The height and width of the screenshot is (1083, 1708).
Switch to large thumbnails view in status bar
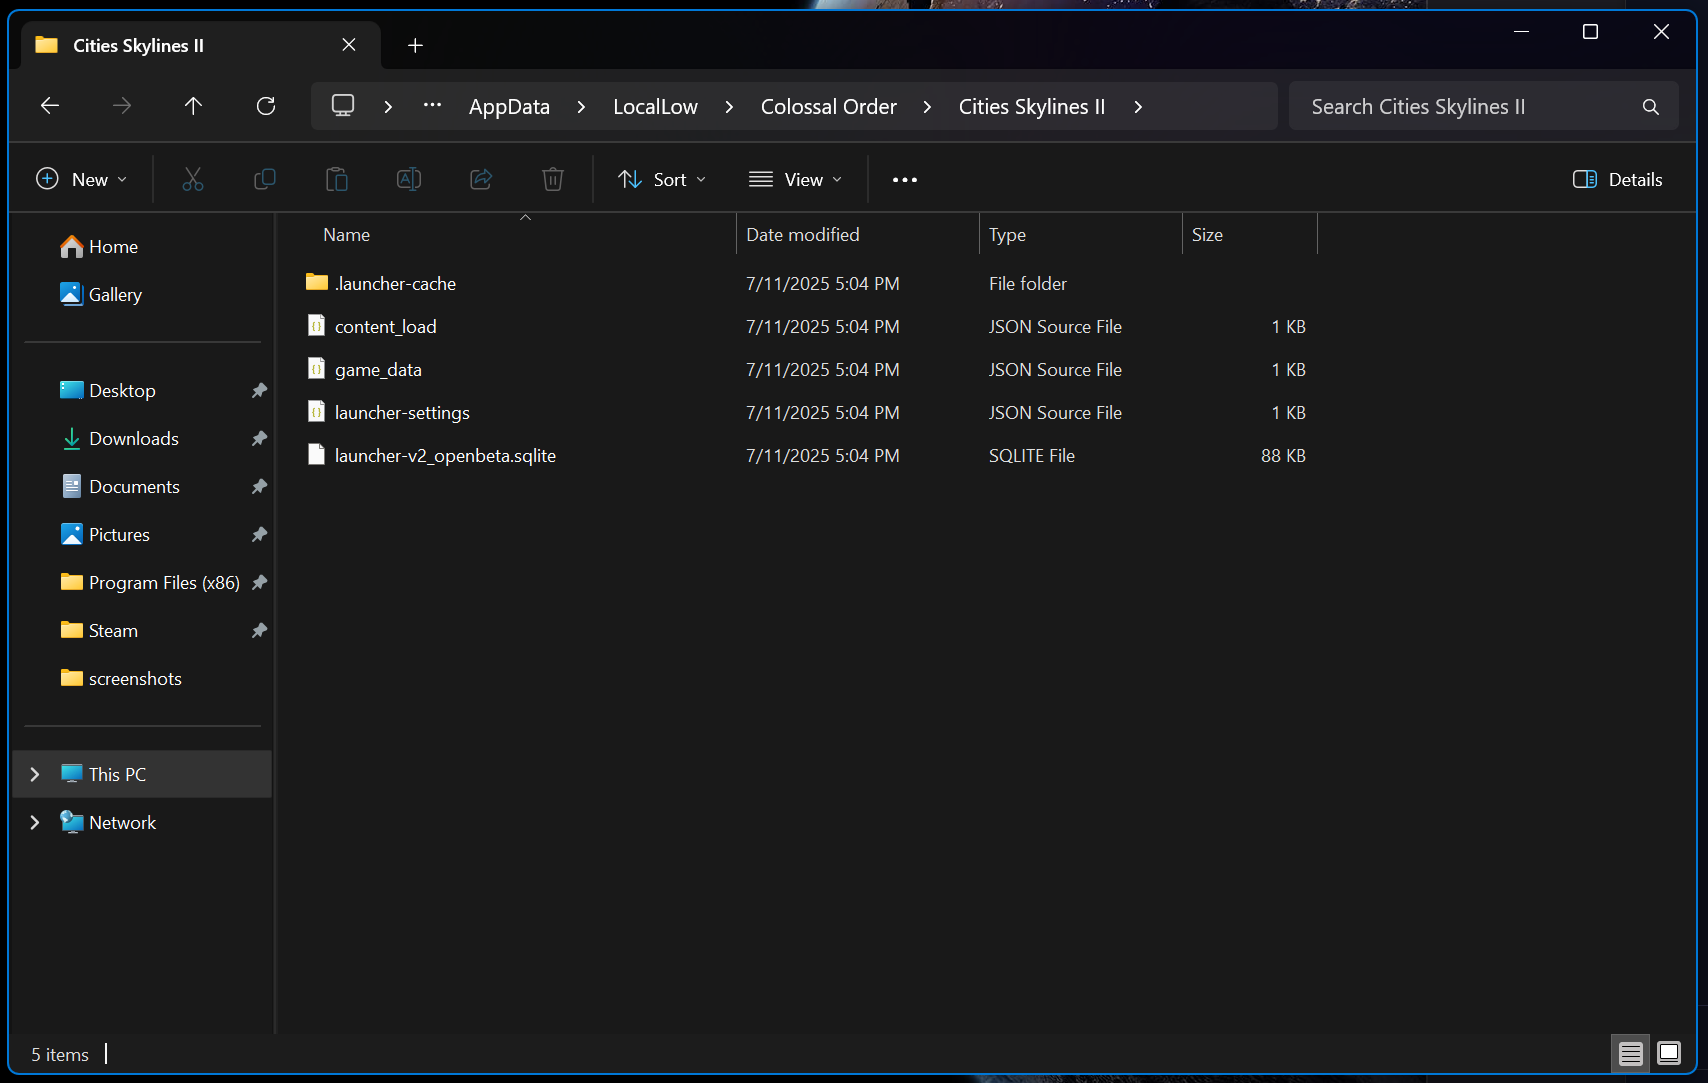[1669, 1053]
